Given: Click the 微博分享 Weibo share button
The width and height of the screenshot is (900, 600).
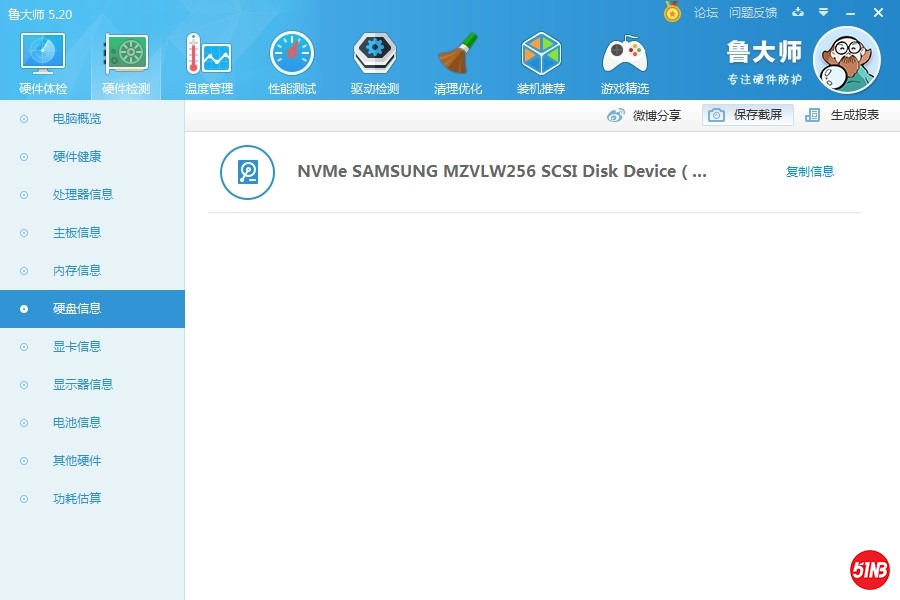Looking at the screenshot, I should [645, 115].
